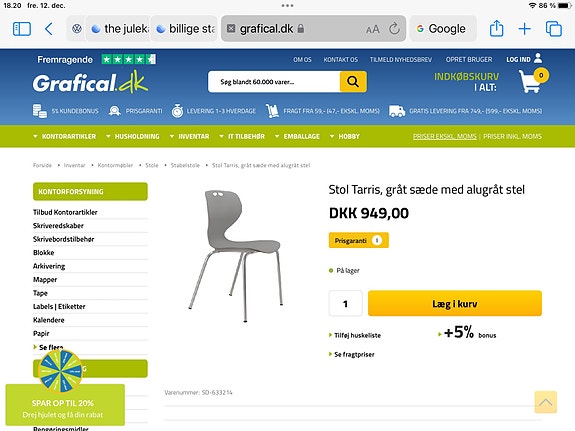Open the Safari sidebar panel
The image size is (575, 431).
[22, 29]
